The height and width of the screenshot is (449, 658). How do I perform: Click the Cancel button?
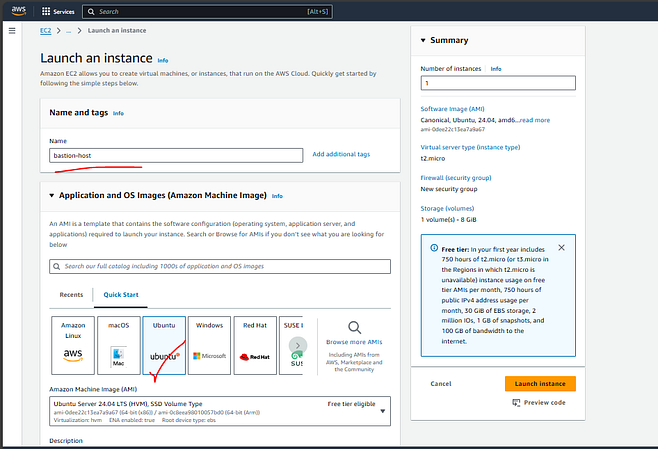441,384
